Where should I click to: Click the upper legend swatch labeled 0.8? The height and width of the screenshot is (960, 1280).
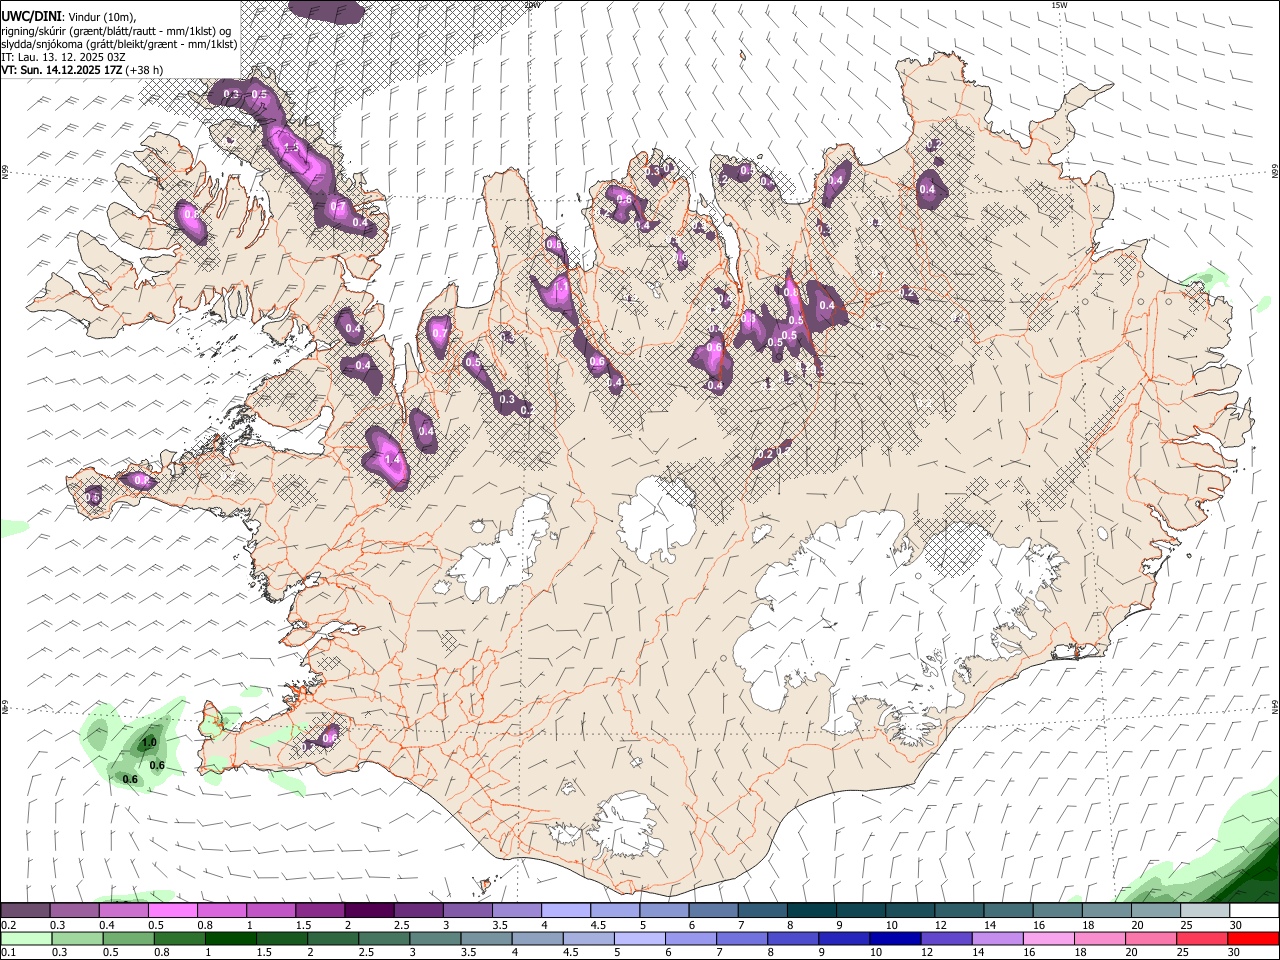(x=221, y=910)
